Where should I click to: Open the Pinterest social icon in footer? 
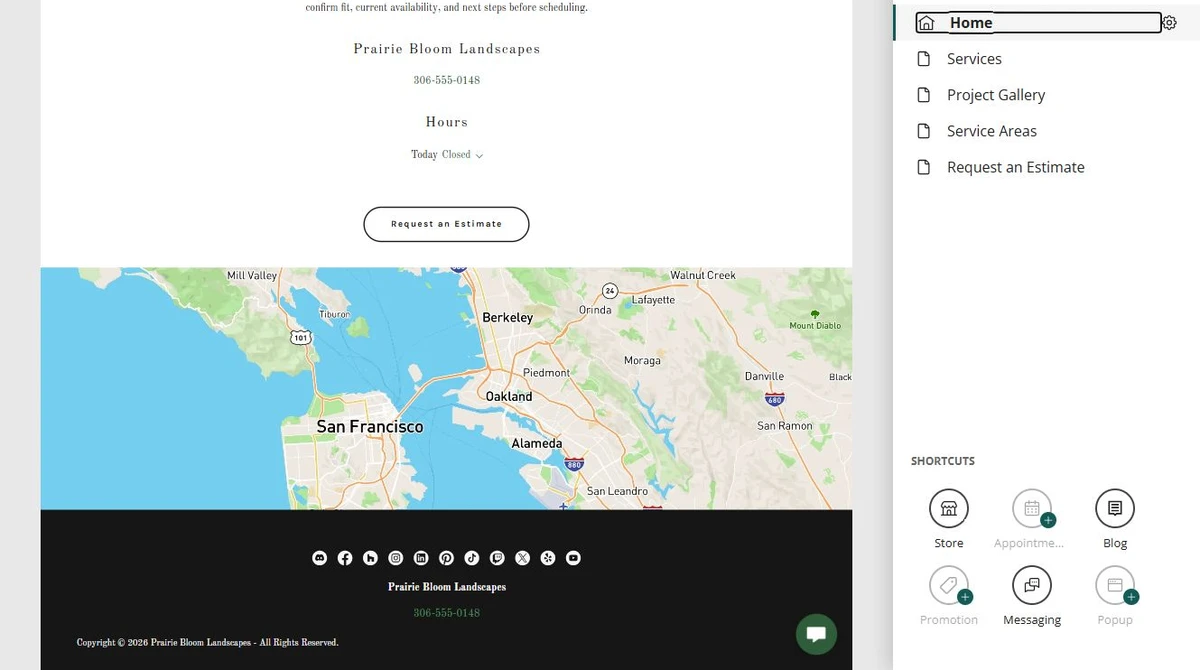(x=446, y=558)
